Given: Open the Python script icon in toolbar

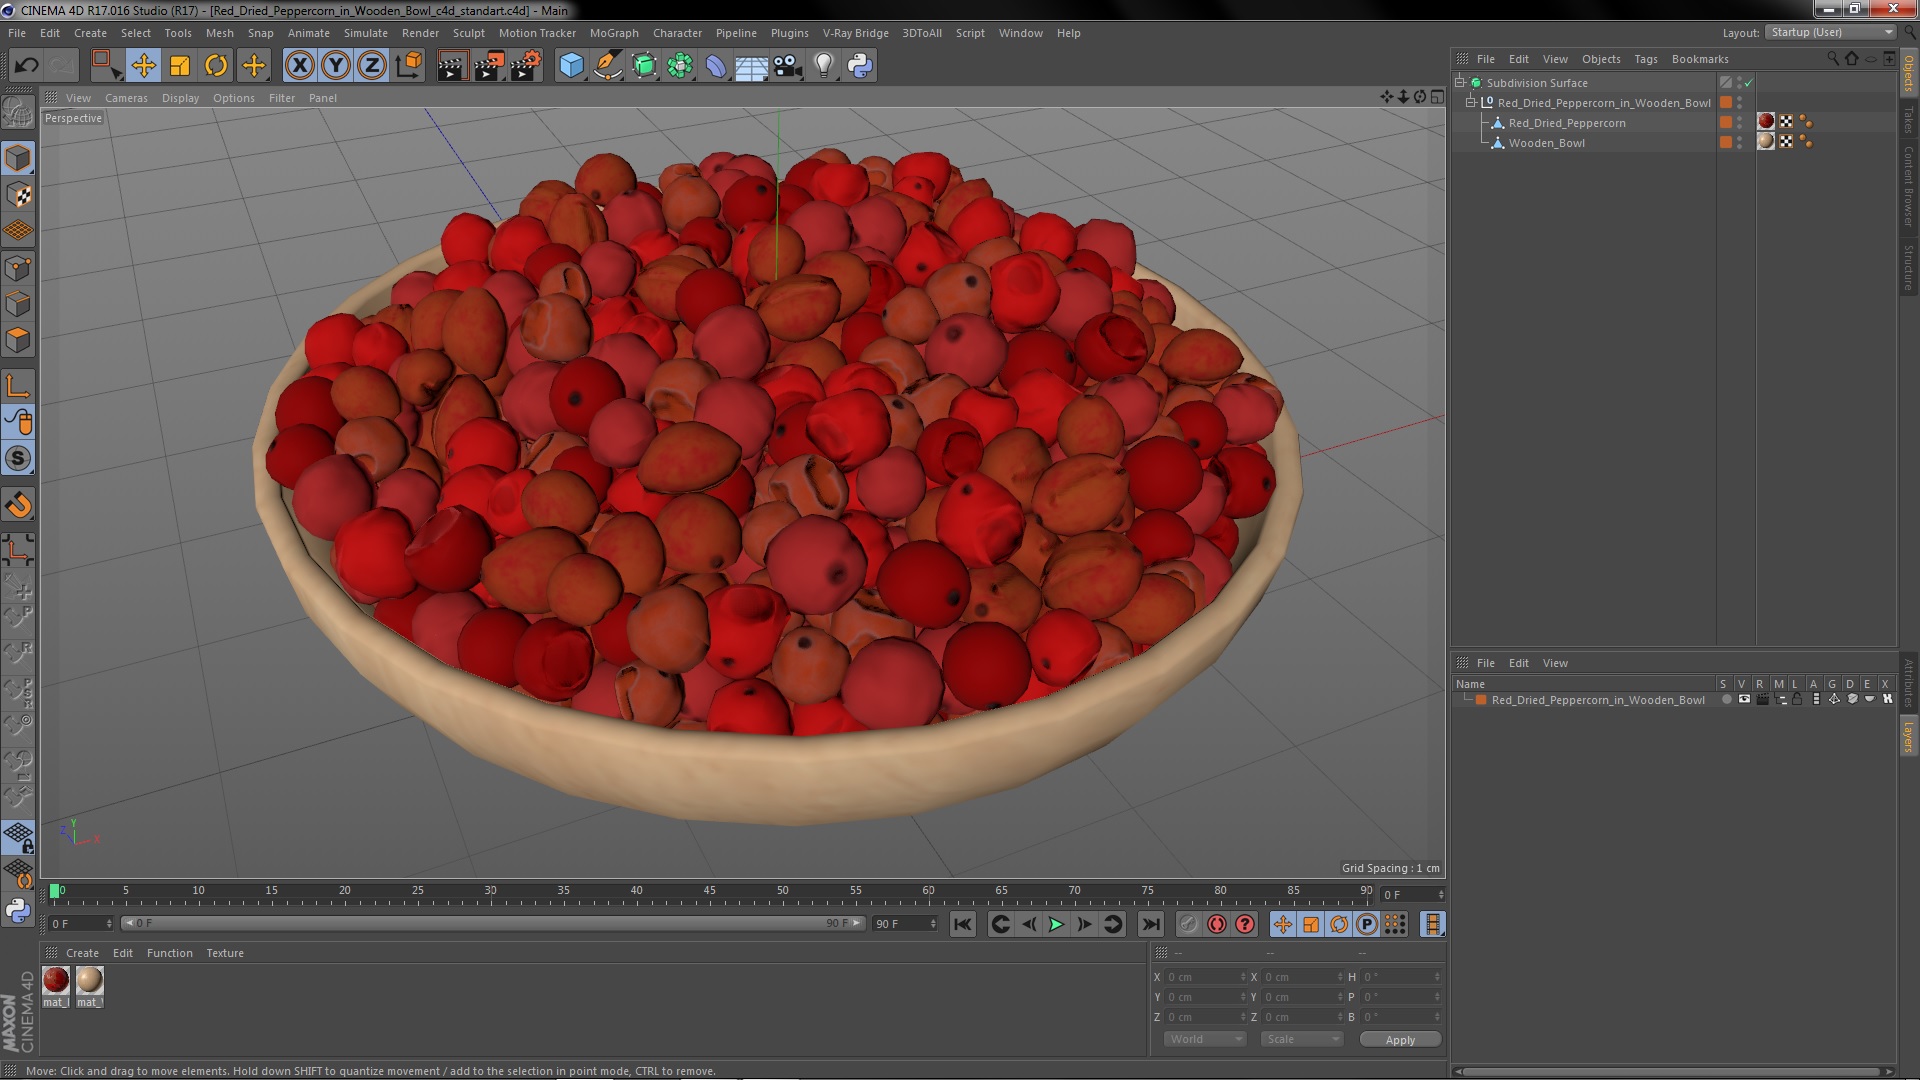Looking at the screenshot, I should tap(860, 66).
